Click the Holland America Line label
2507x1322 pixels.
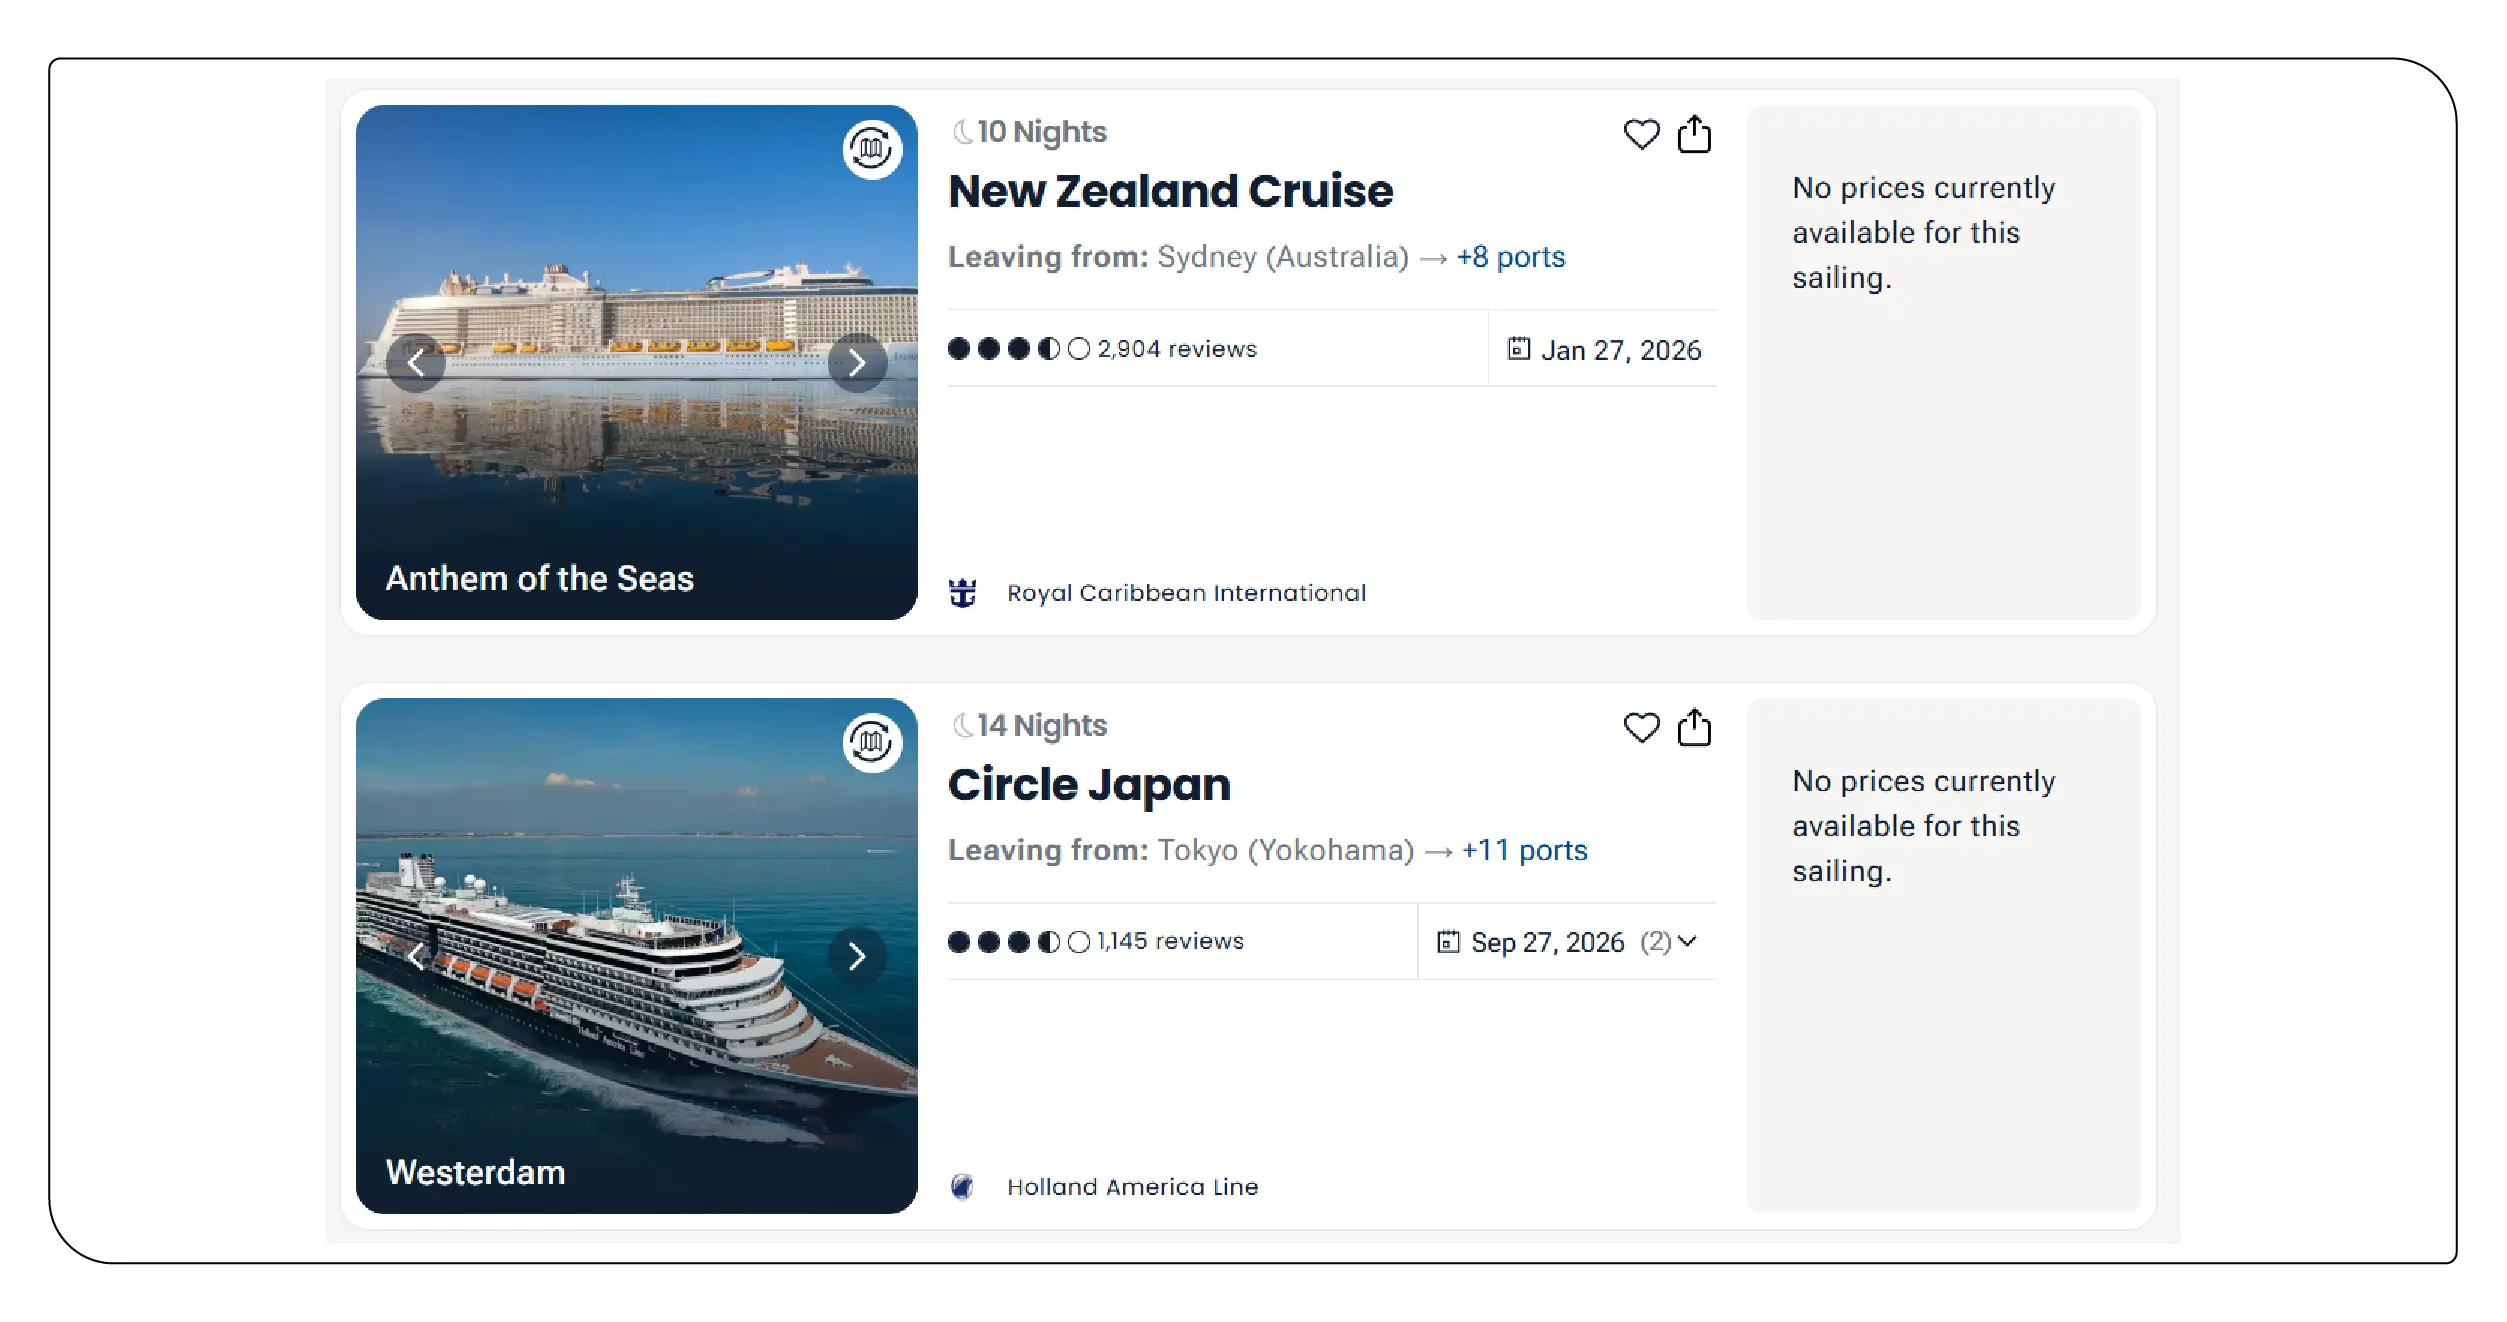[x=1132, y=1187]
